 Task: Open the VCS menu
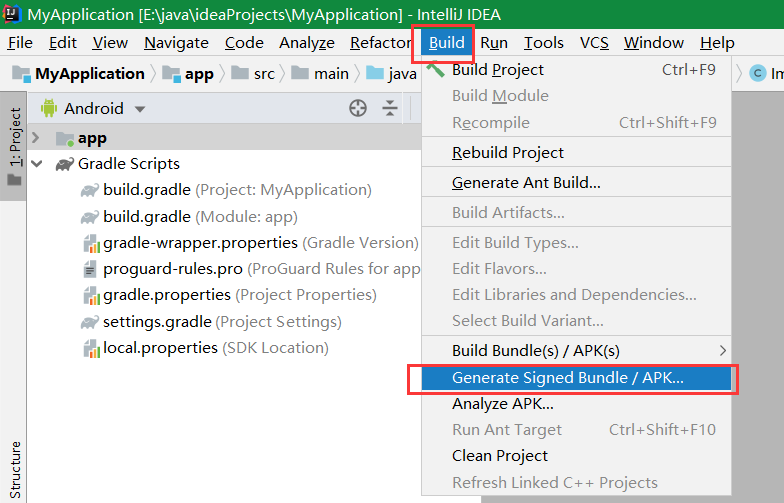click(594, 43)
